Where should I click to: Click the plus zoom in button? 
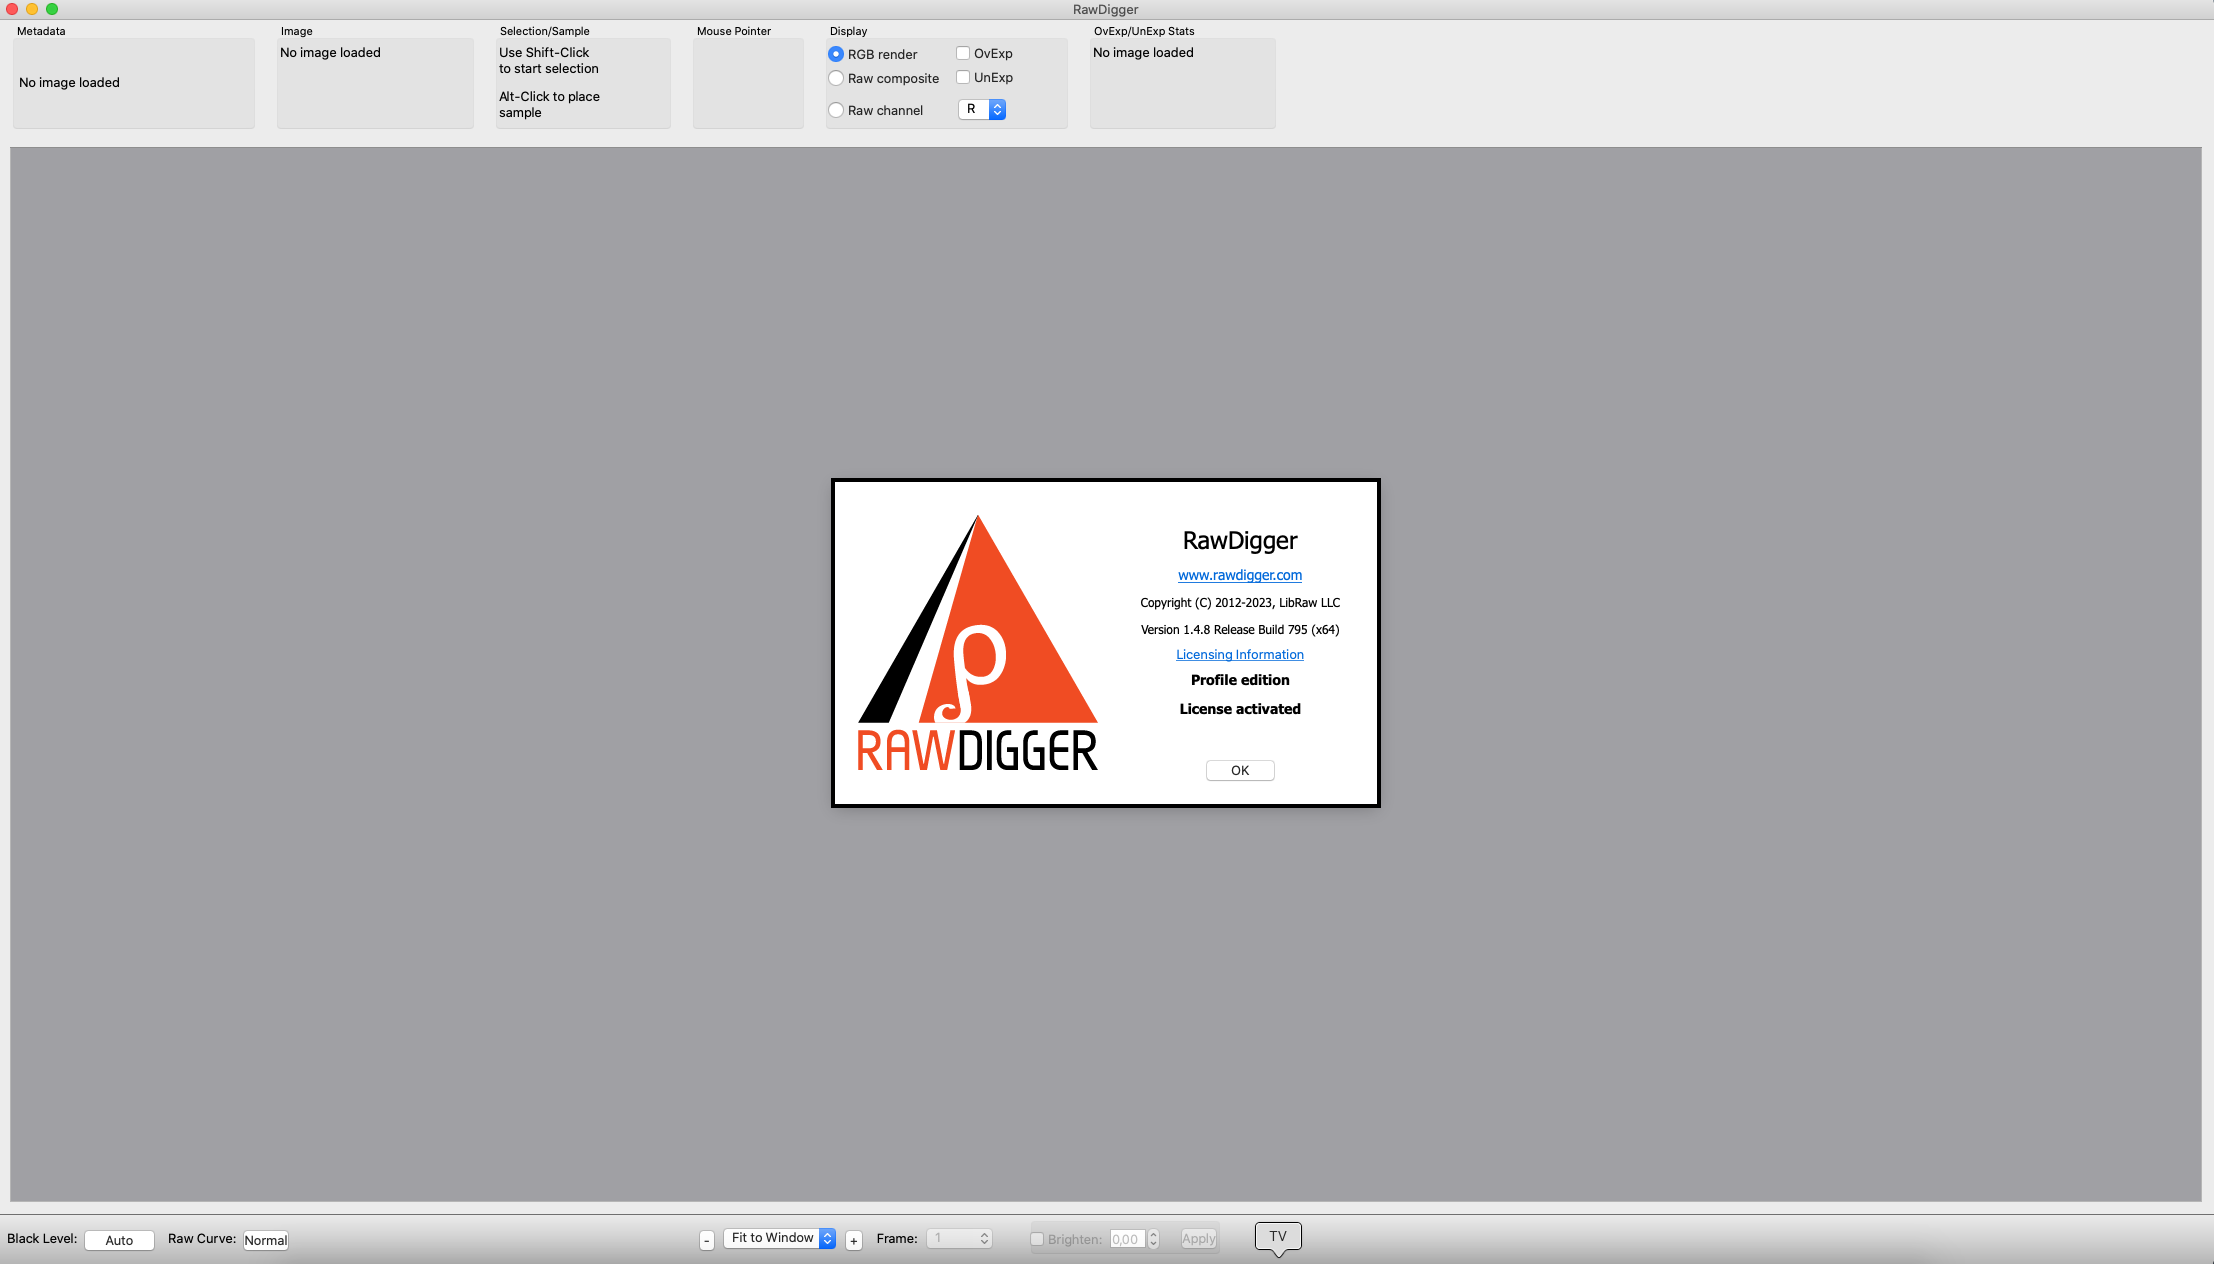point(854,1241)
